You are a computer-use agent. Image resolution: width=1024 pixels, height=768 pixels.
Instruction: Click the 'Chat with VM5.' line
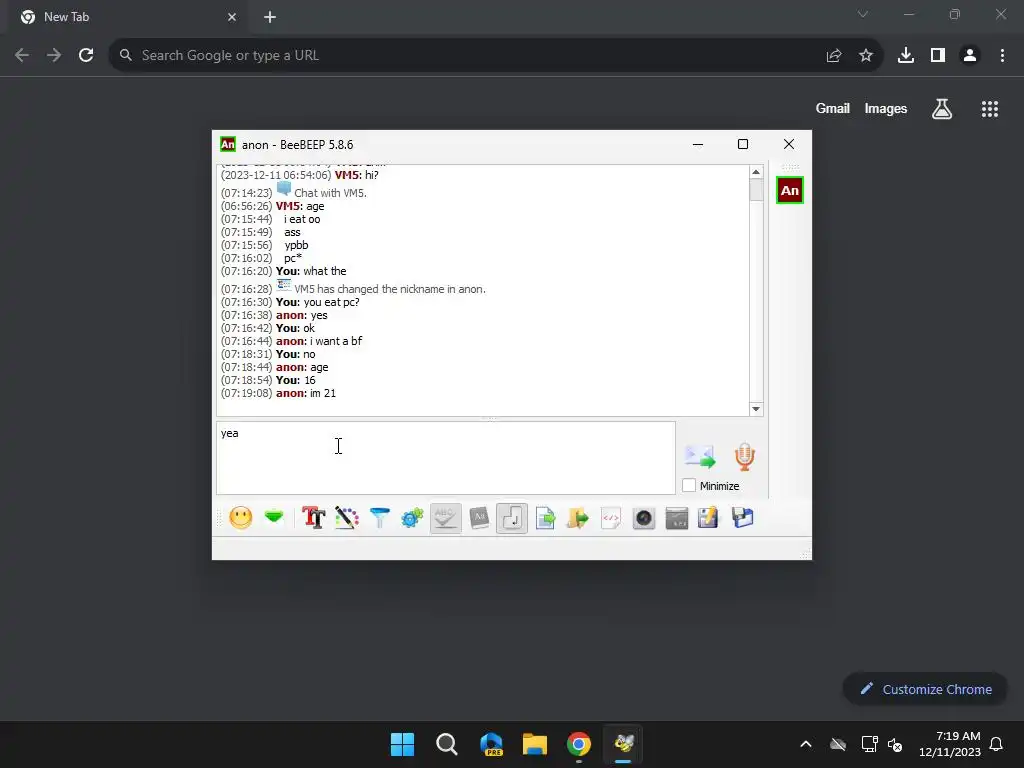(x=330, y=193)
